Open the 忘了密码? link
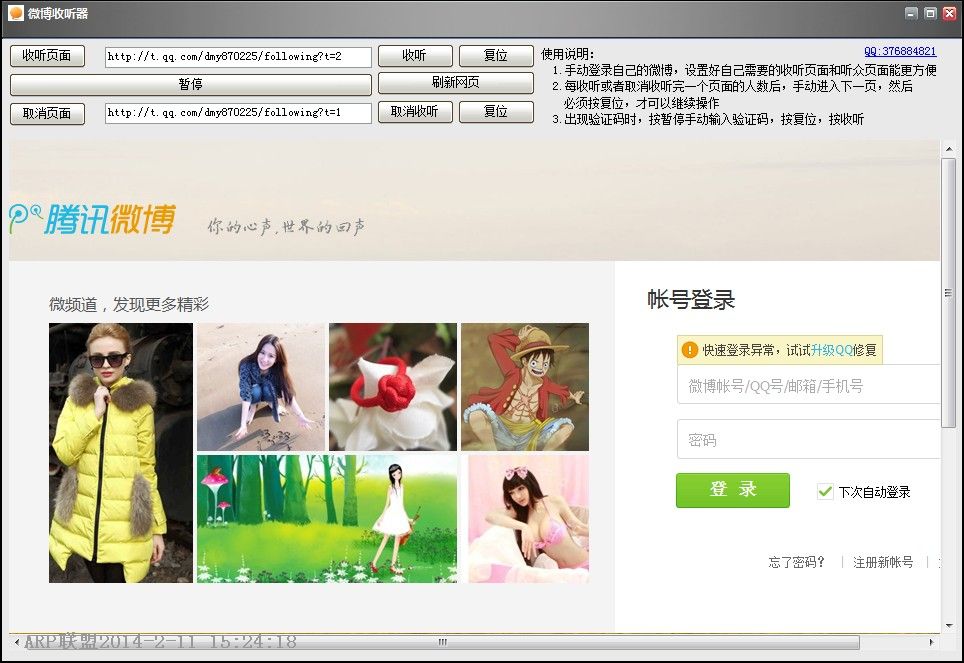Viewport: 964px width, 663px height. click(796, 562)
